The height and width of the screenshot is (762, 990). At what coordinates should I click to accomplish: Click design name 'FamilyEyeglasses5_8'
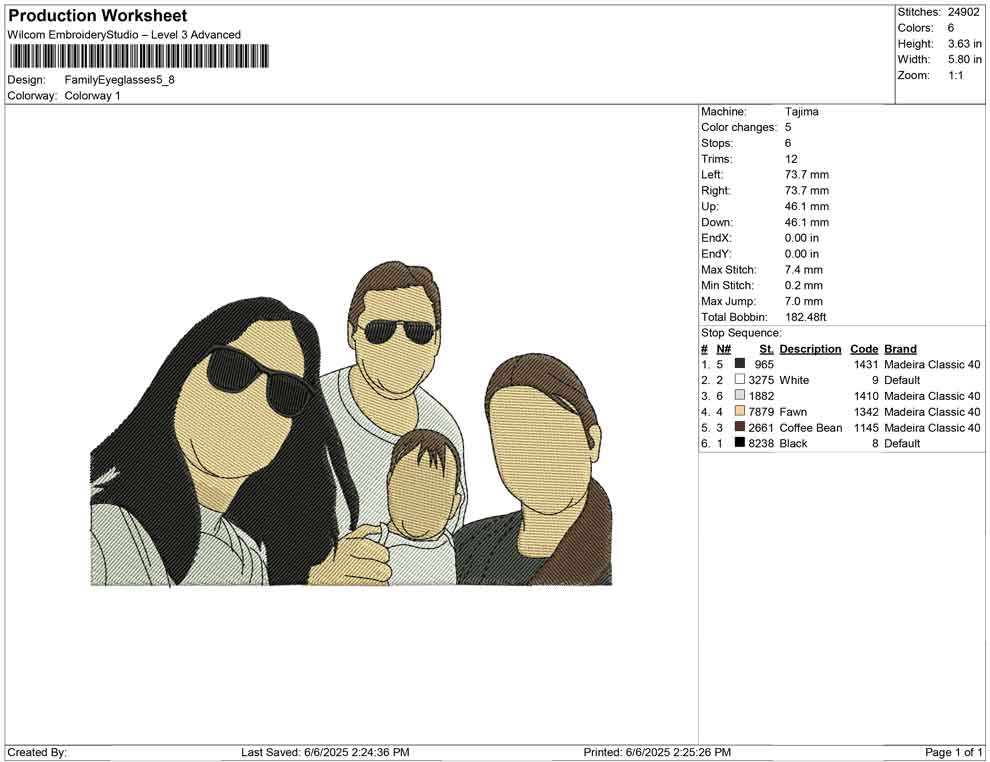(119, 80)
